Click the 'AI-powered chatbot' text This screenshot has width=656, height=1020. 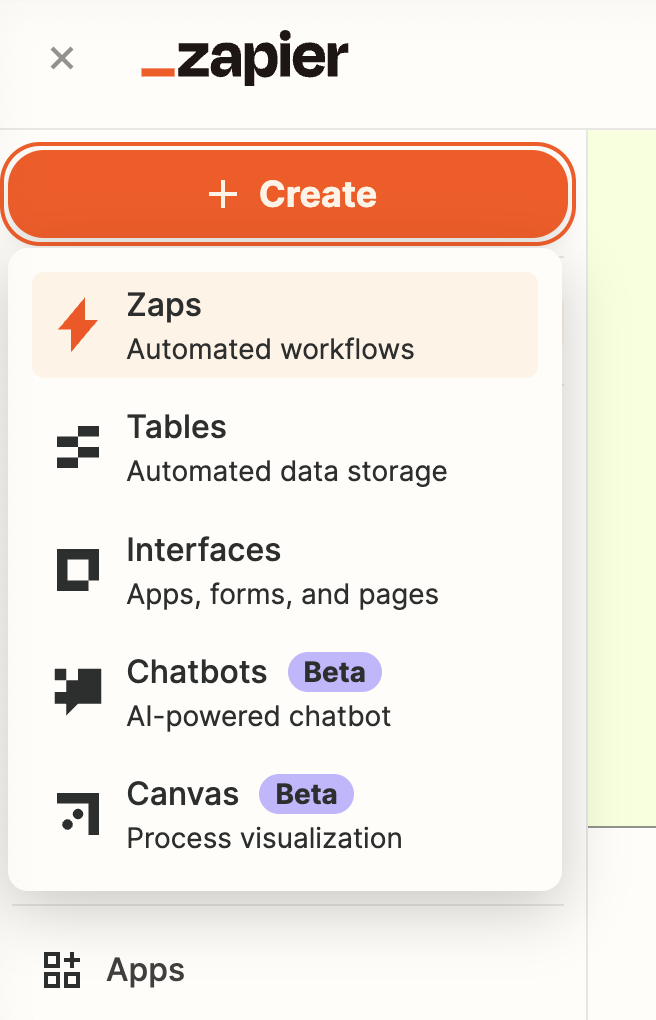[258, 717]
